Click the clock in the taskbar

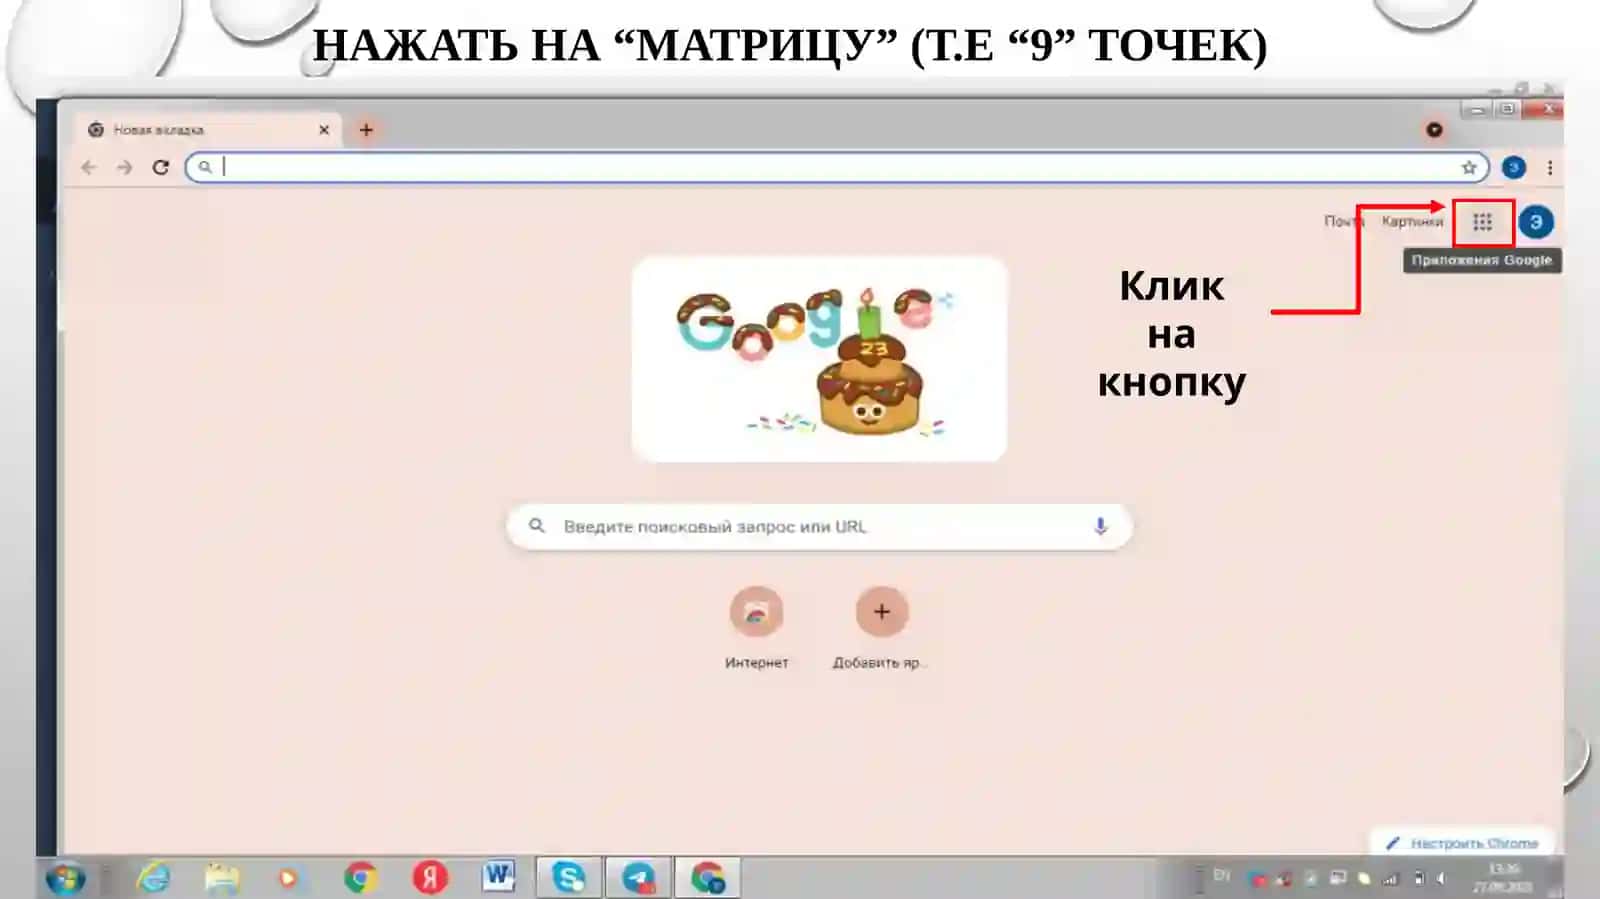1503,878
